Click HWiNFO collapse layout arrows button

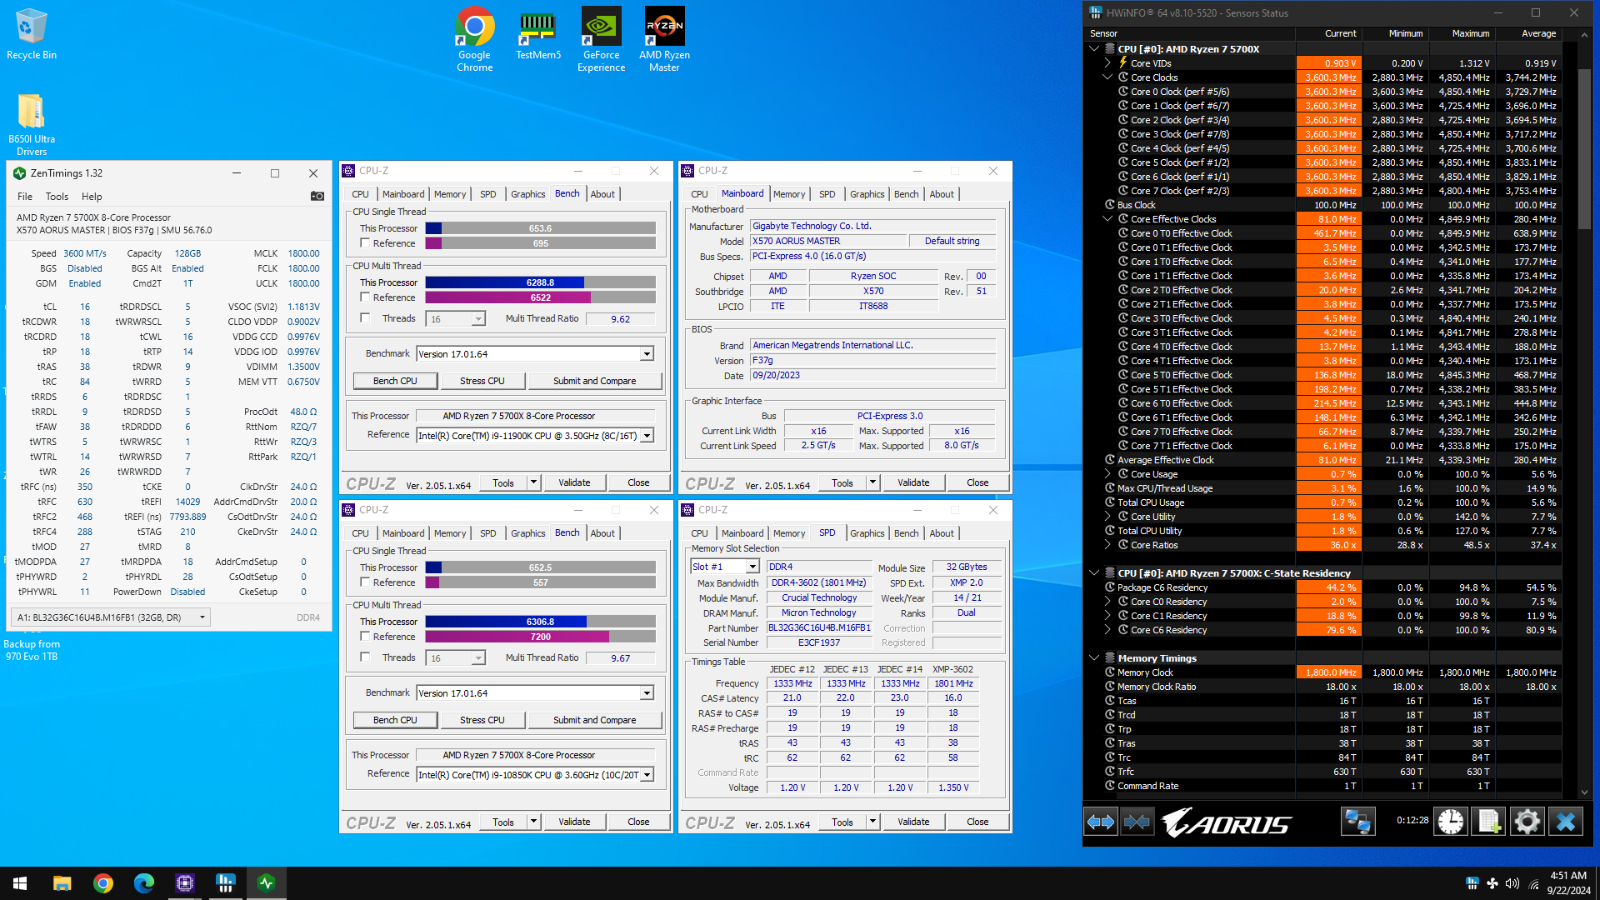1137,822
